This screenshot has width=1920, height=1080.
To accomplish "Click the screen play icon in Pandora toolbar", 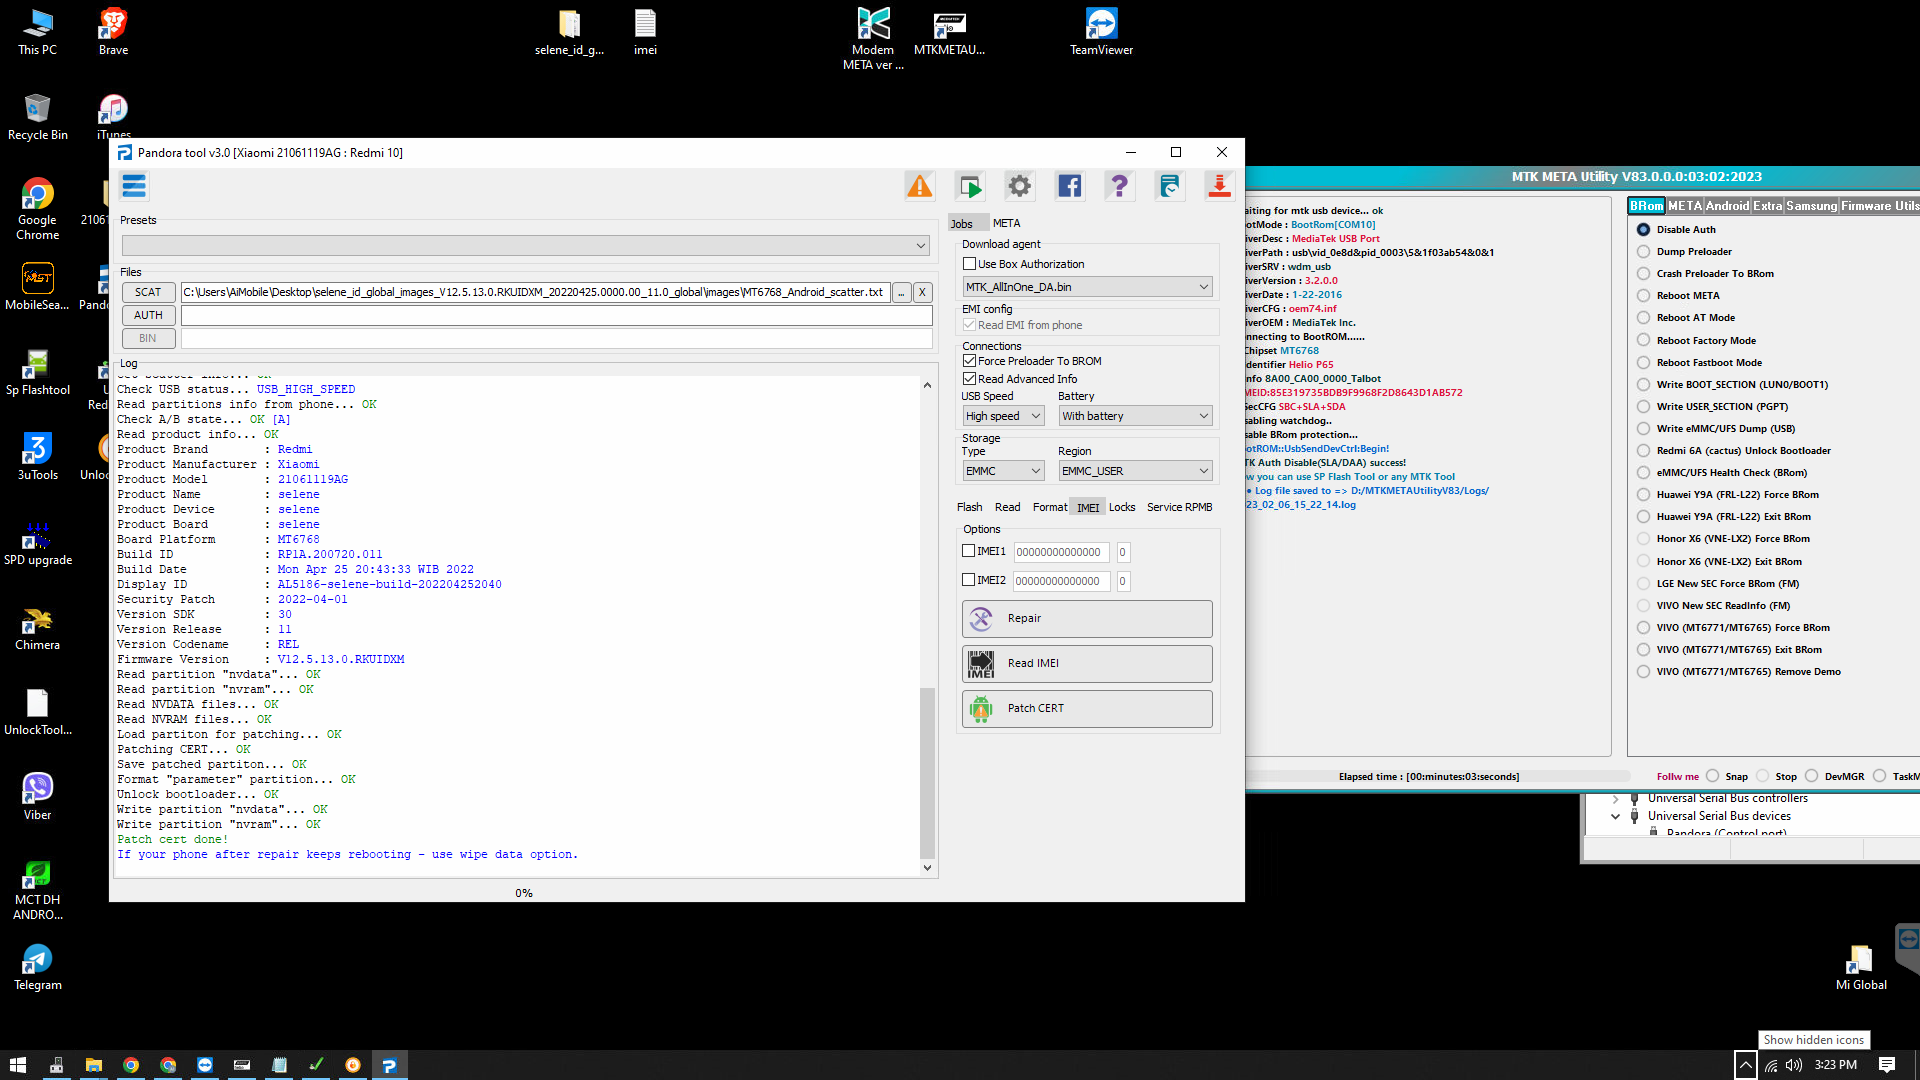I will pyautogui.click(x=969, y=186).
